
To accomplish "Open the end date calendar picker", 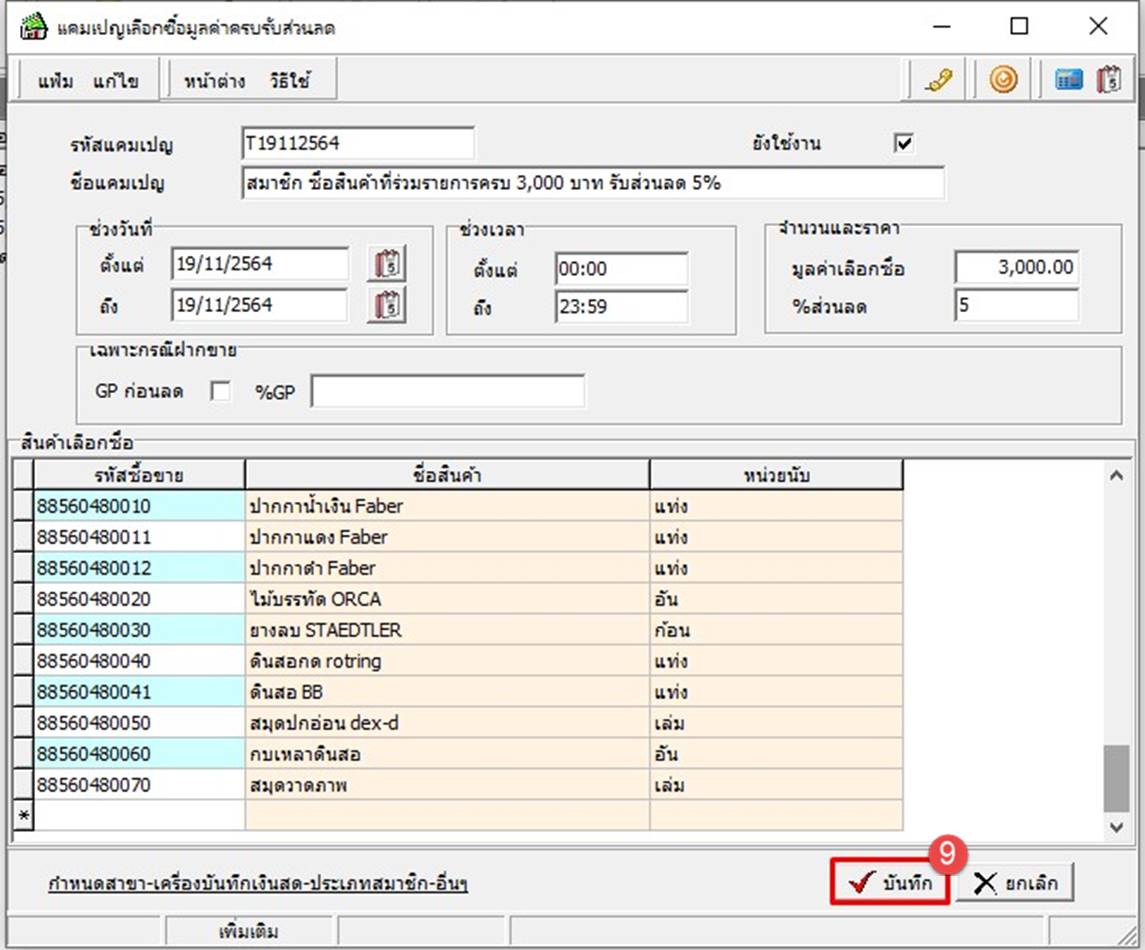I will point(387,305).
